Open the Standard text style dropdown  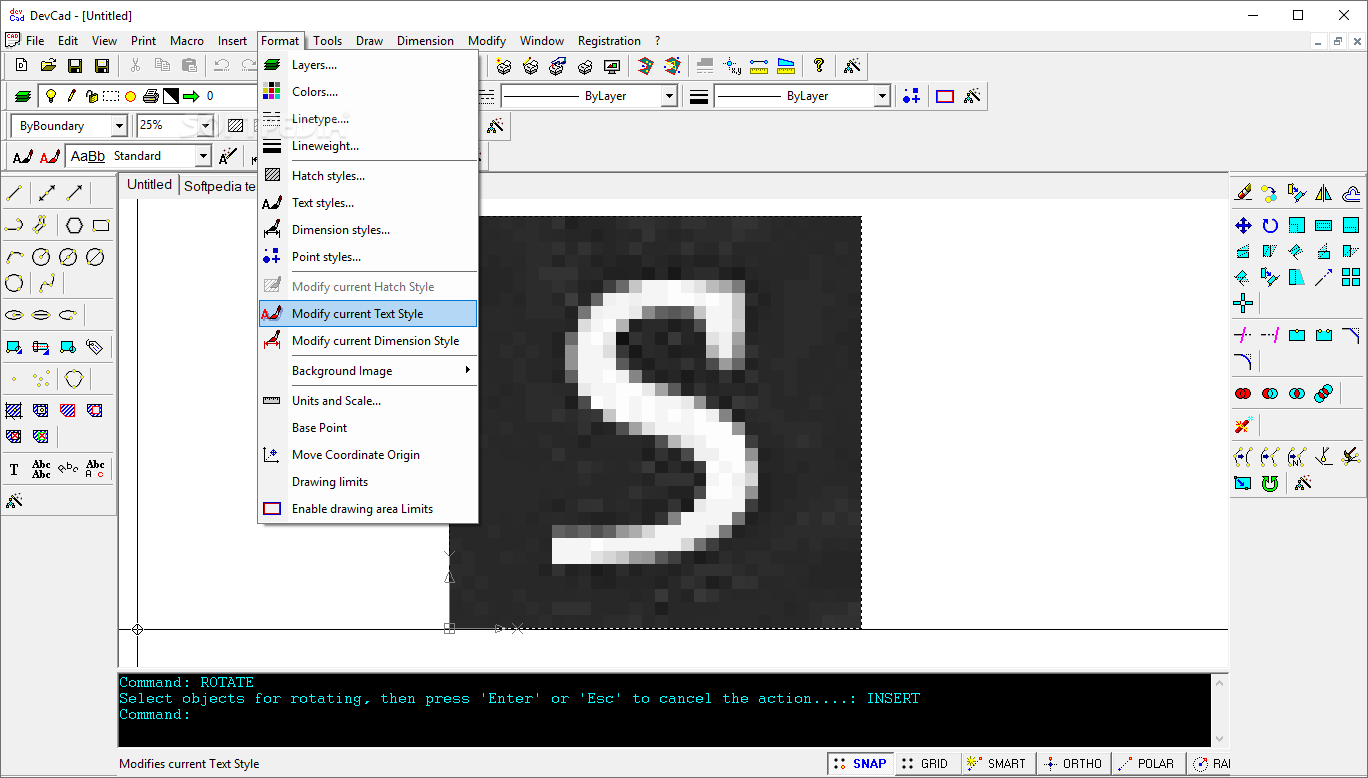pyautogui.click(x=203, y=156)
